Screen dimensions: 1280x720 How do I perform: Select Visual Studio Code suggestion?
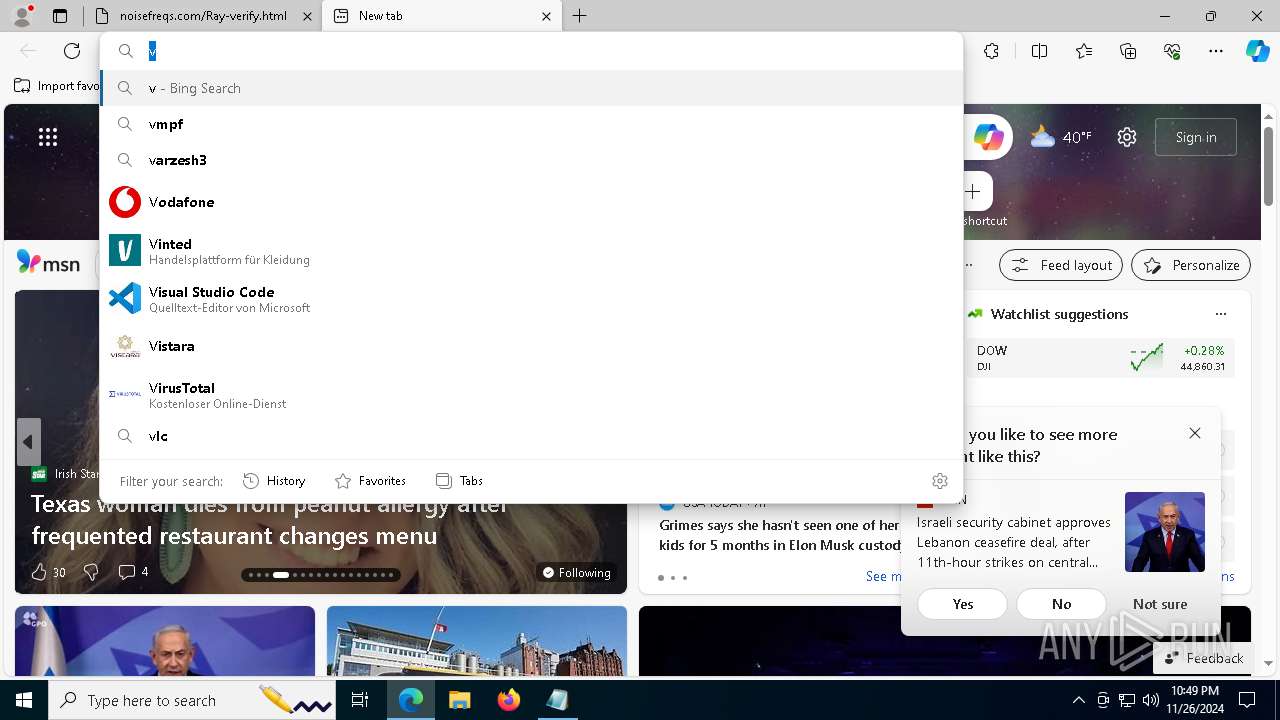tap(531, 298)
